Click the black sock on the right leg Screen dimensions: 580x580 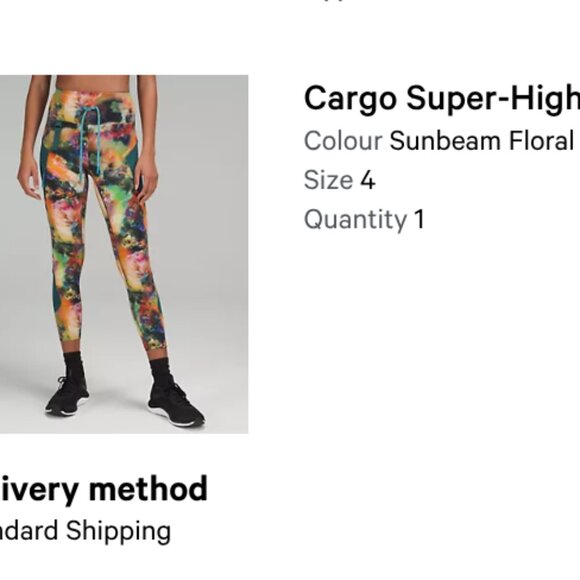(161, 373)
